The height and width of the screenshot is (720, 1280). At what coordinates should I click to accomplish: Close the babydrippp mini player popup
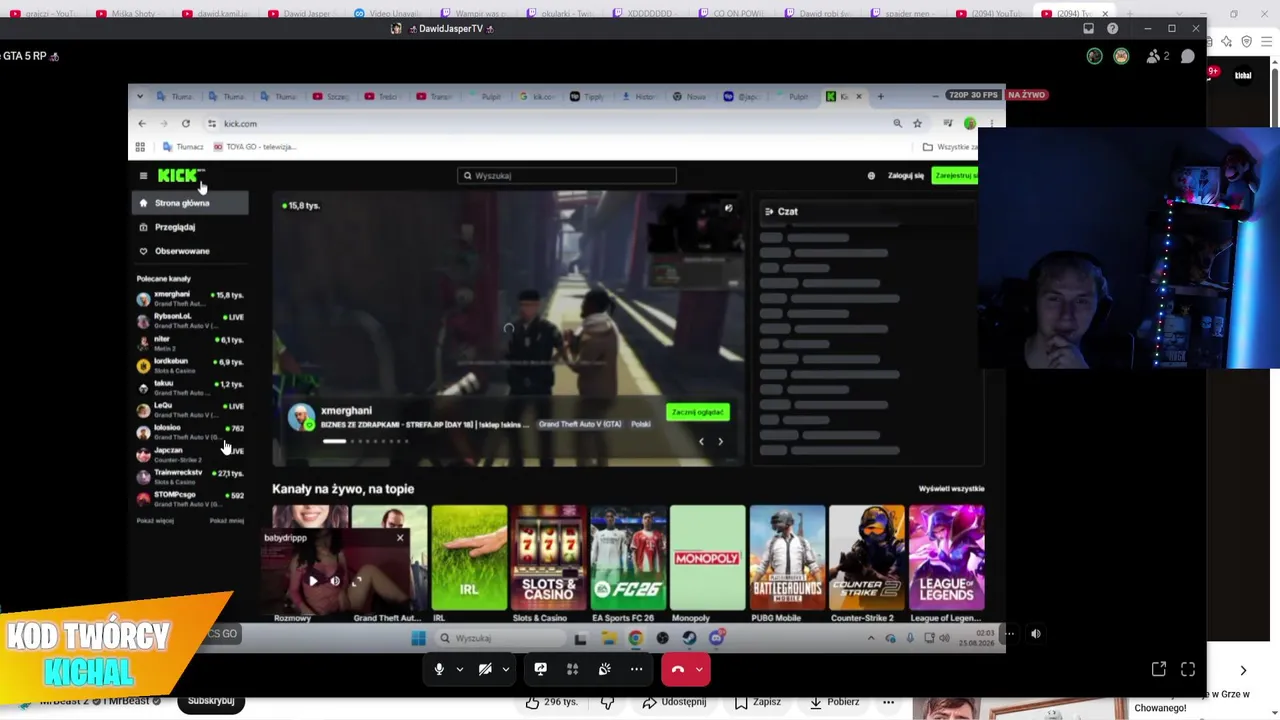pyautogui.click(x=400, y=538)
